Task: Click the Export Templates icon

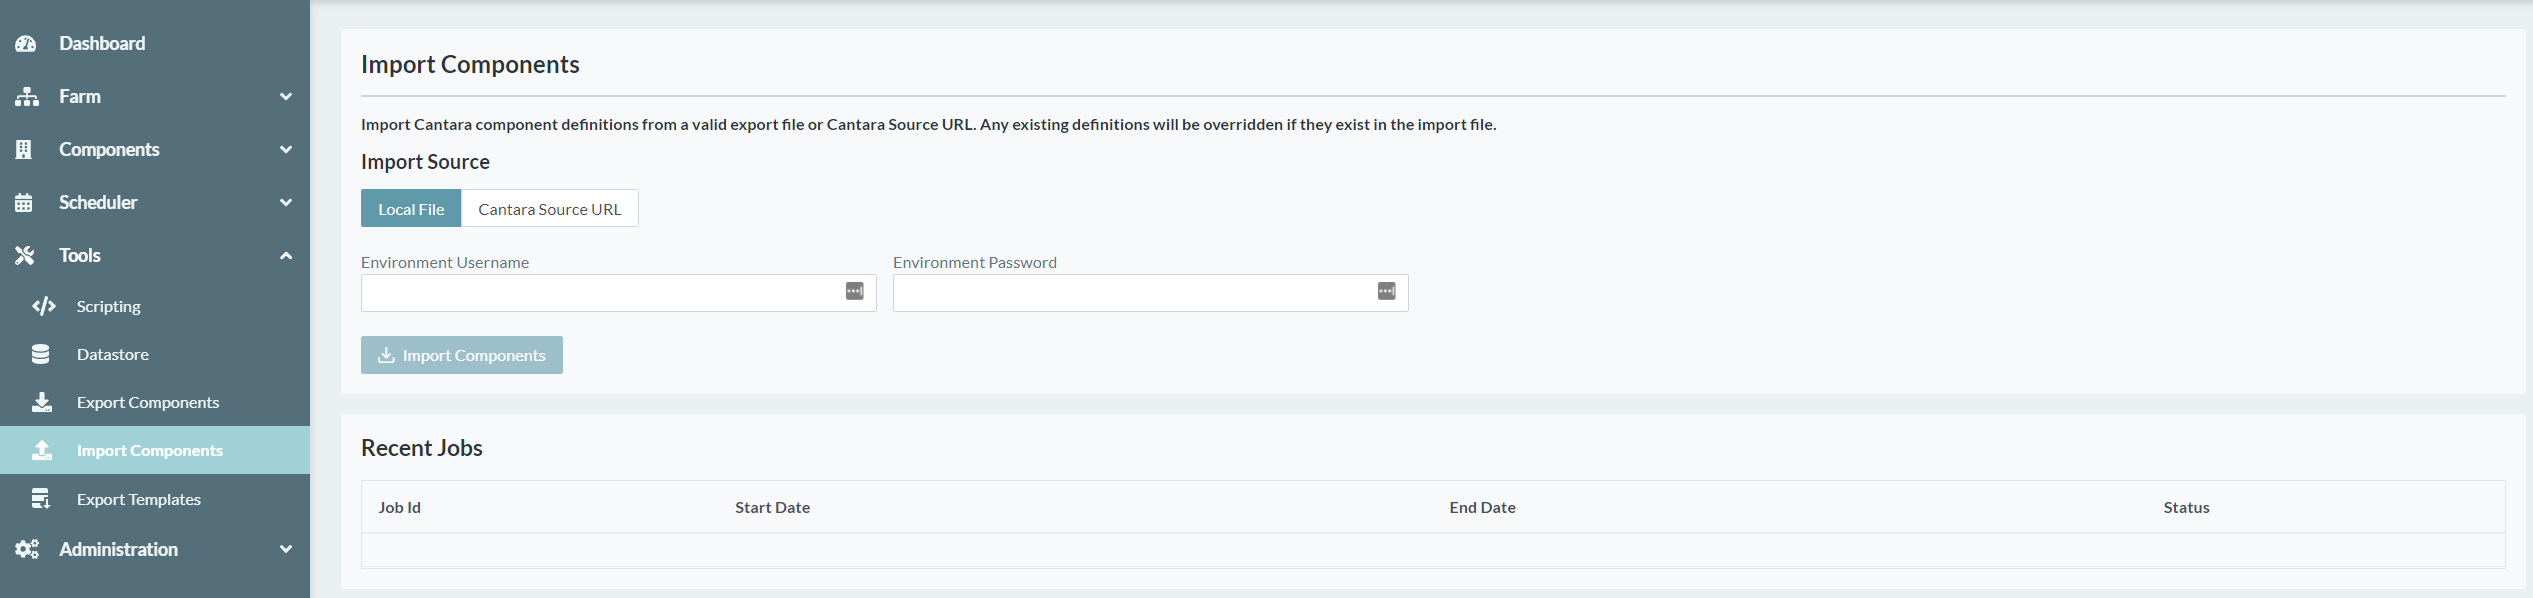Action: pyautogui.click(x=41, y=499)
